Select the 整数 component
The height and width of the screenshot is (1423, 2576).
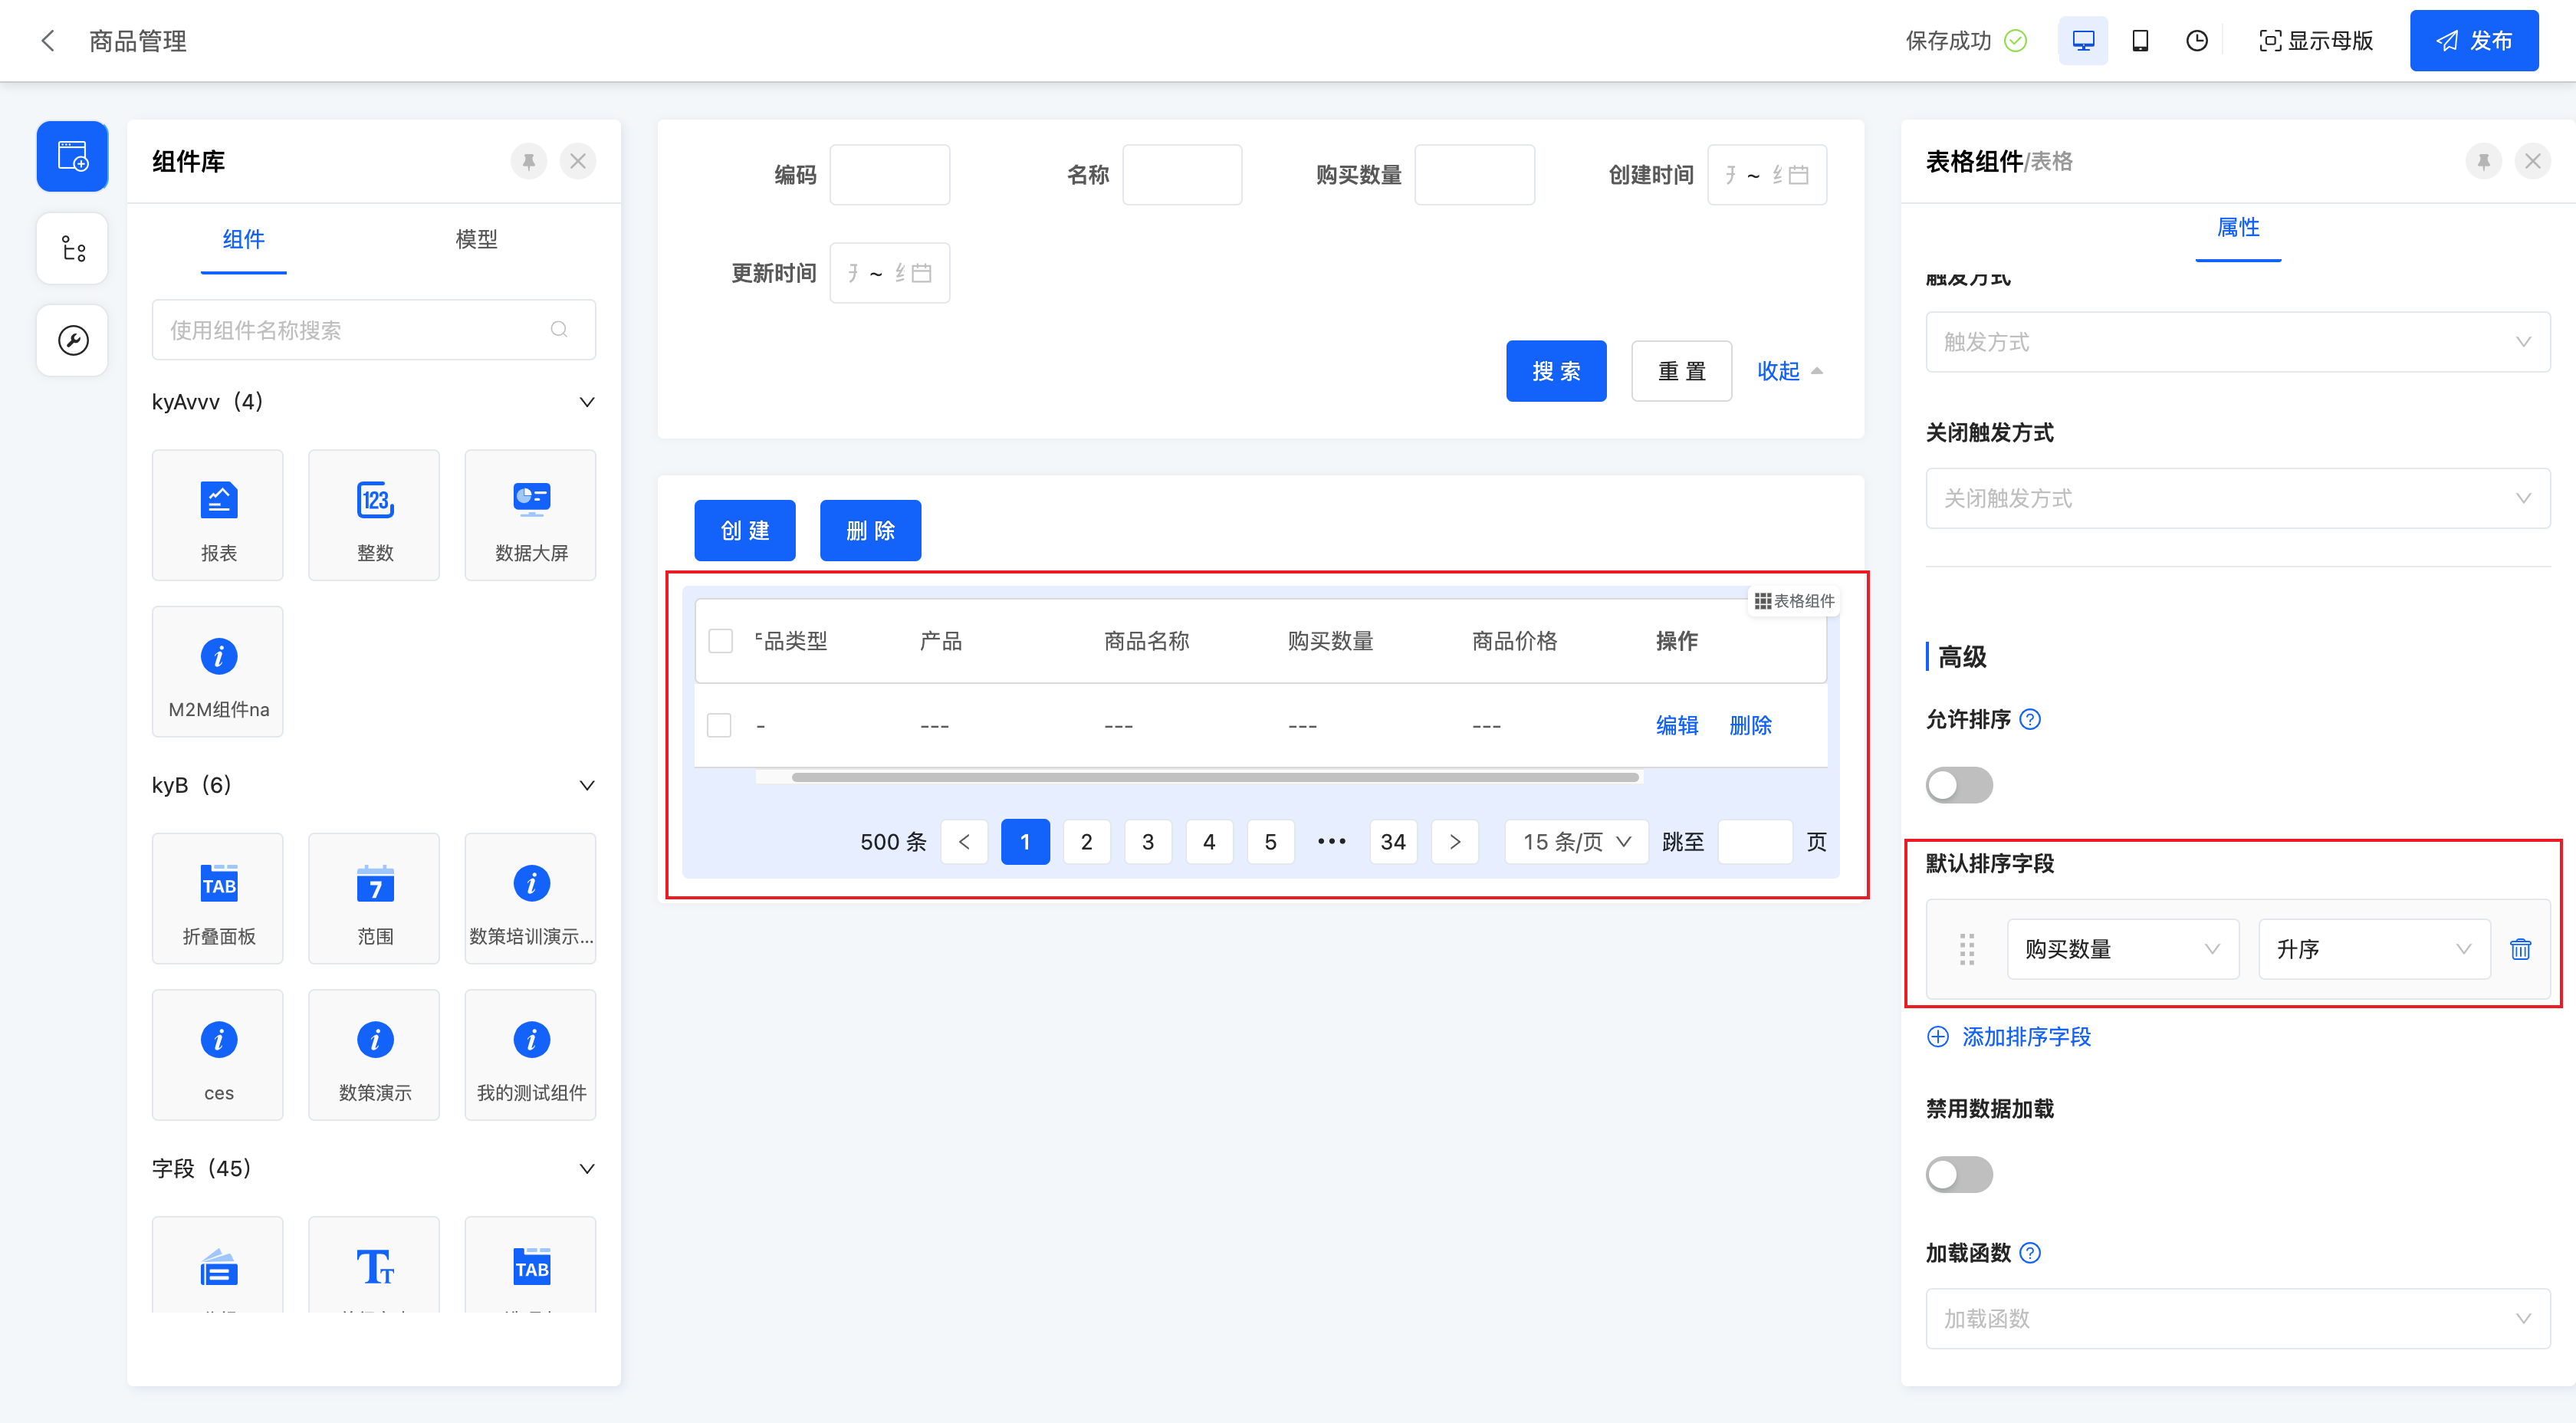tap(374, 515)
